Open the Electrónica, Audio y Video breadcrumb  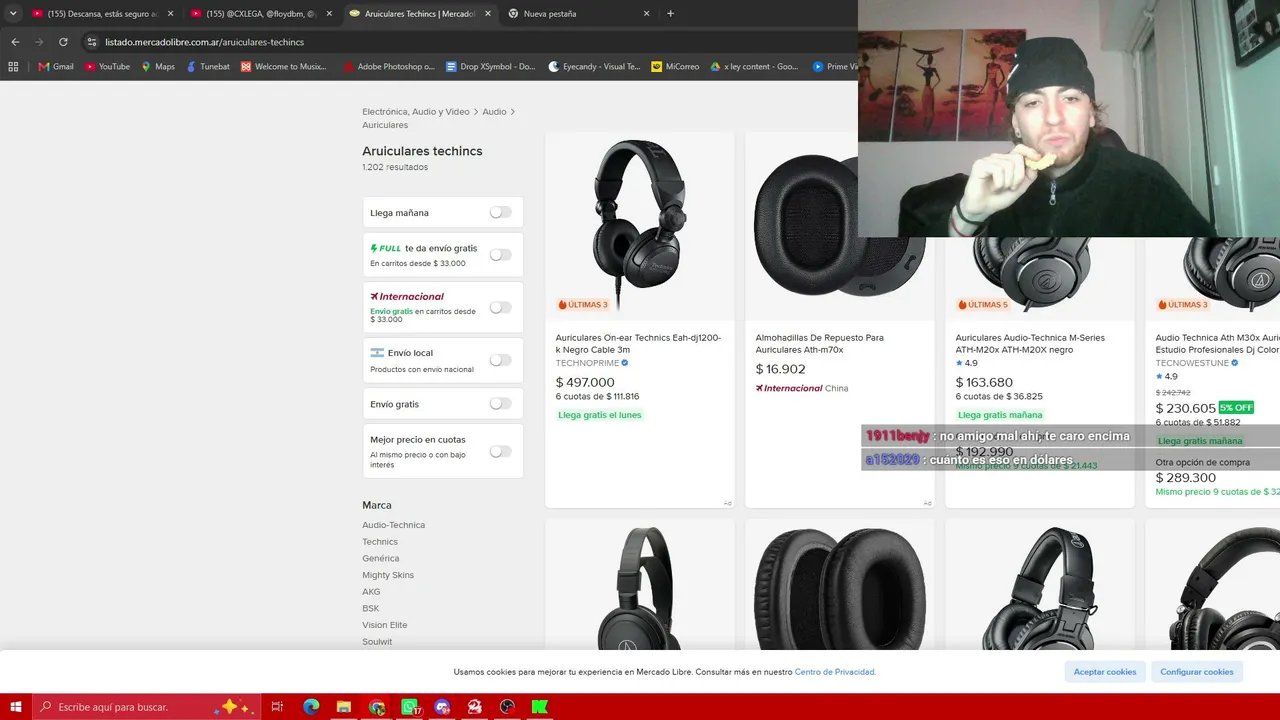tap(416, 112)
